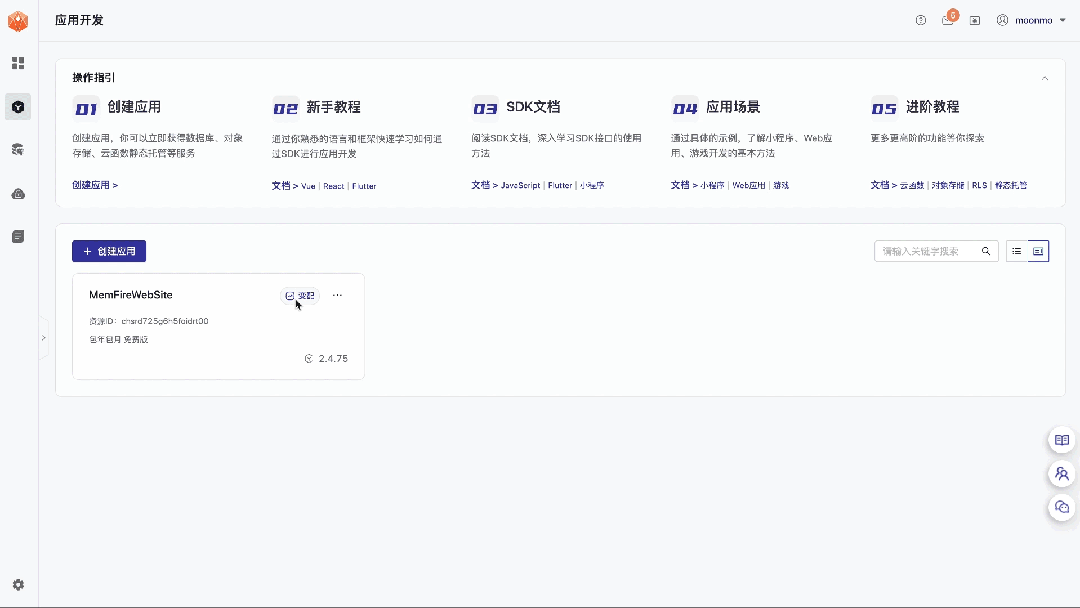Open the floating user support icon

coord(1061,474)
